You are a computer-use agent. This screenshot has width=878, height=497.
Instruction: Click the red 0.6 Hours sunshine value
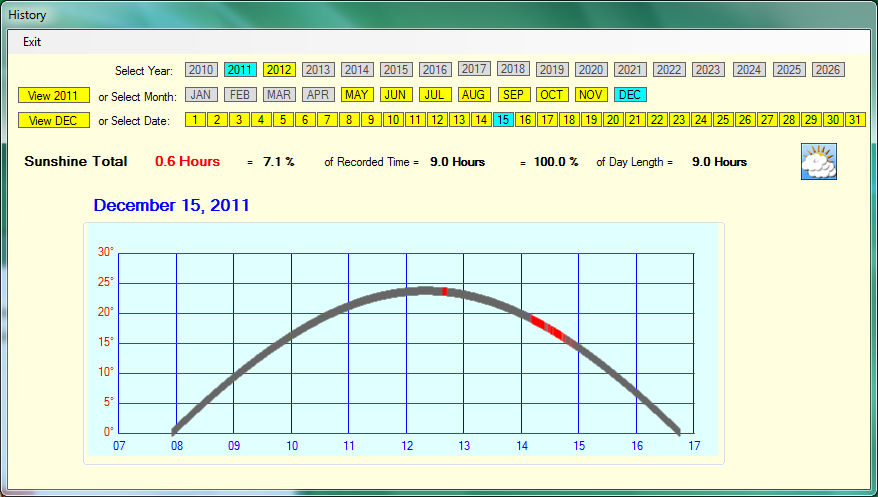coord(188,161)
